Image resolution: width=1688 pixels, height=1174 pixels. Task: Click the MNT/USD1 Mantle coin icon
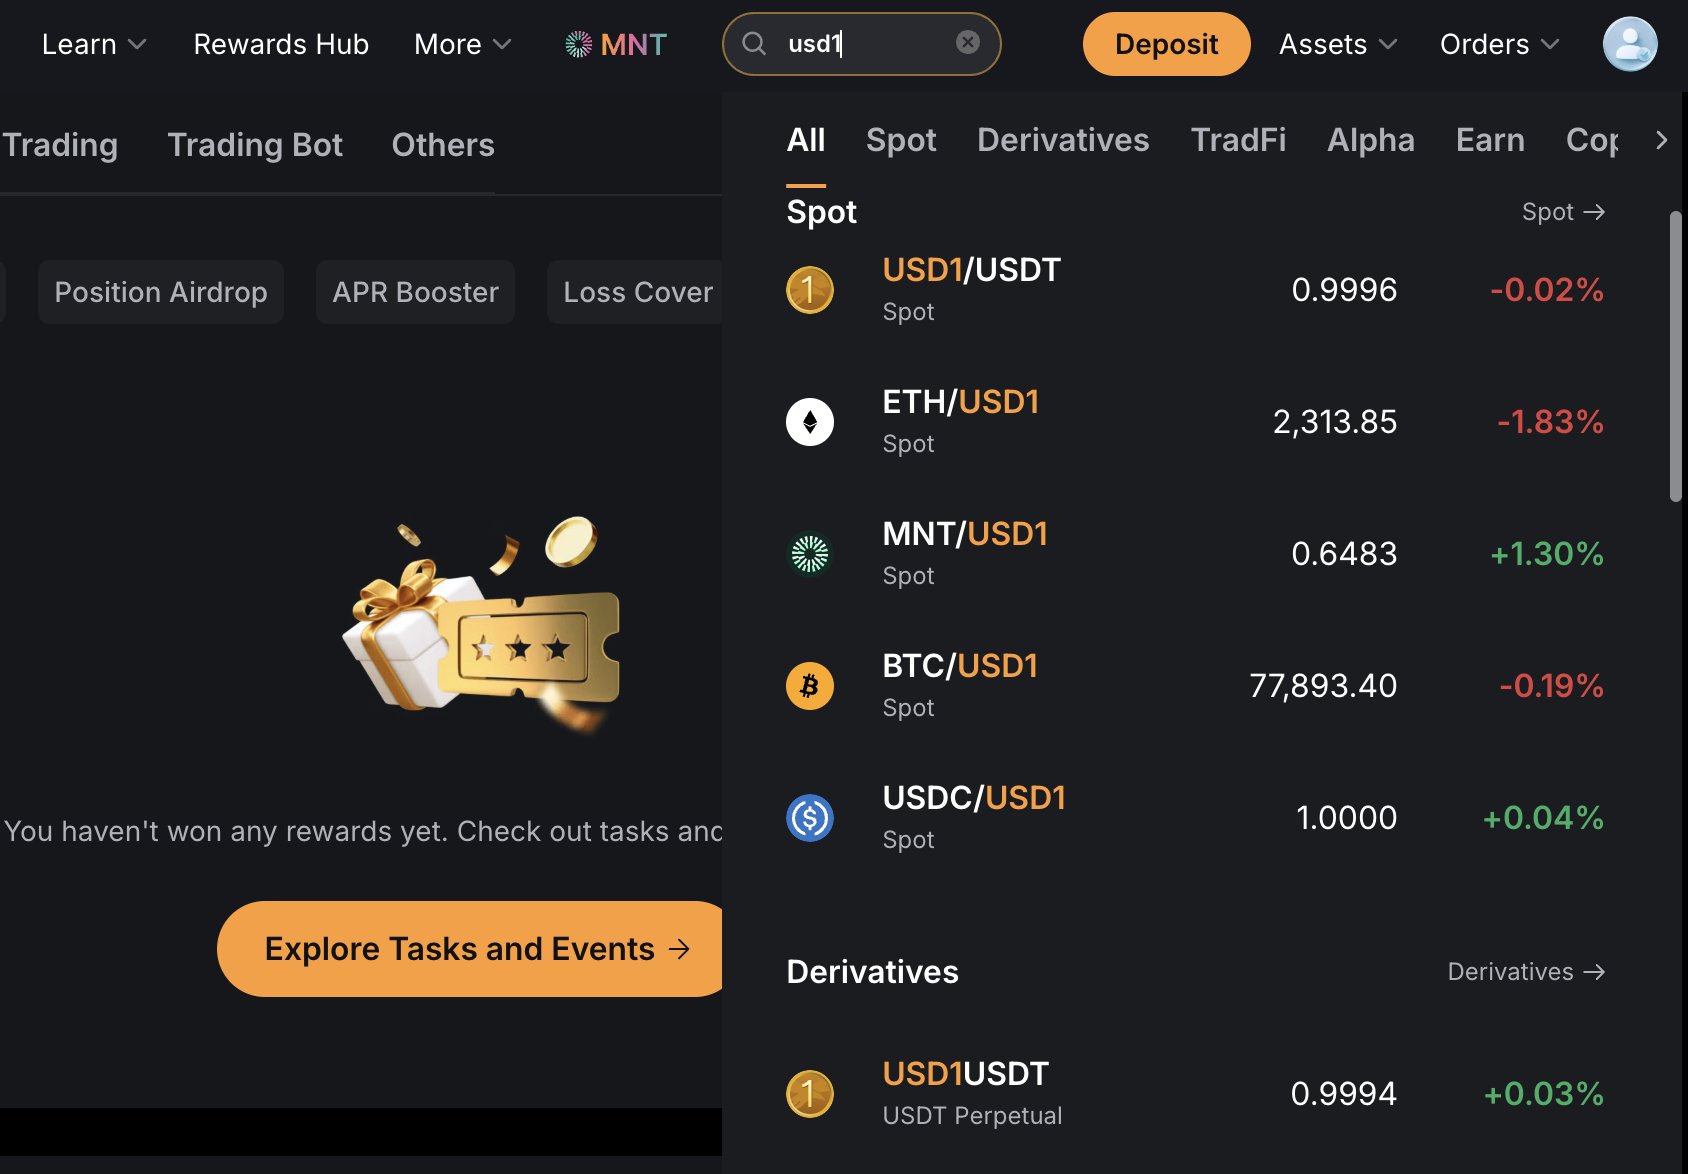point(810,554)
